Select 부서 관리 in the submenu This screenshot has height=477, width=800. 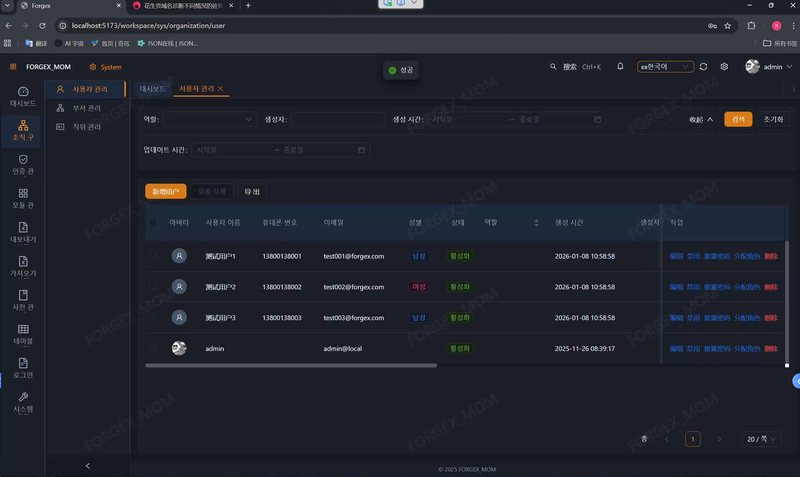(x=86, y=108)
